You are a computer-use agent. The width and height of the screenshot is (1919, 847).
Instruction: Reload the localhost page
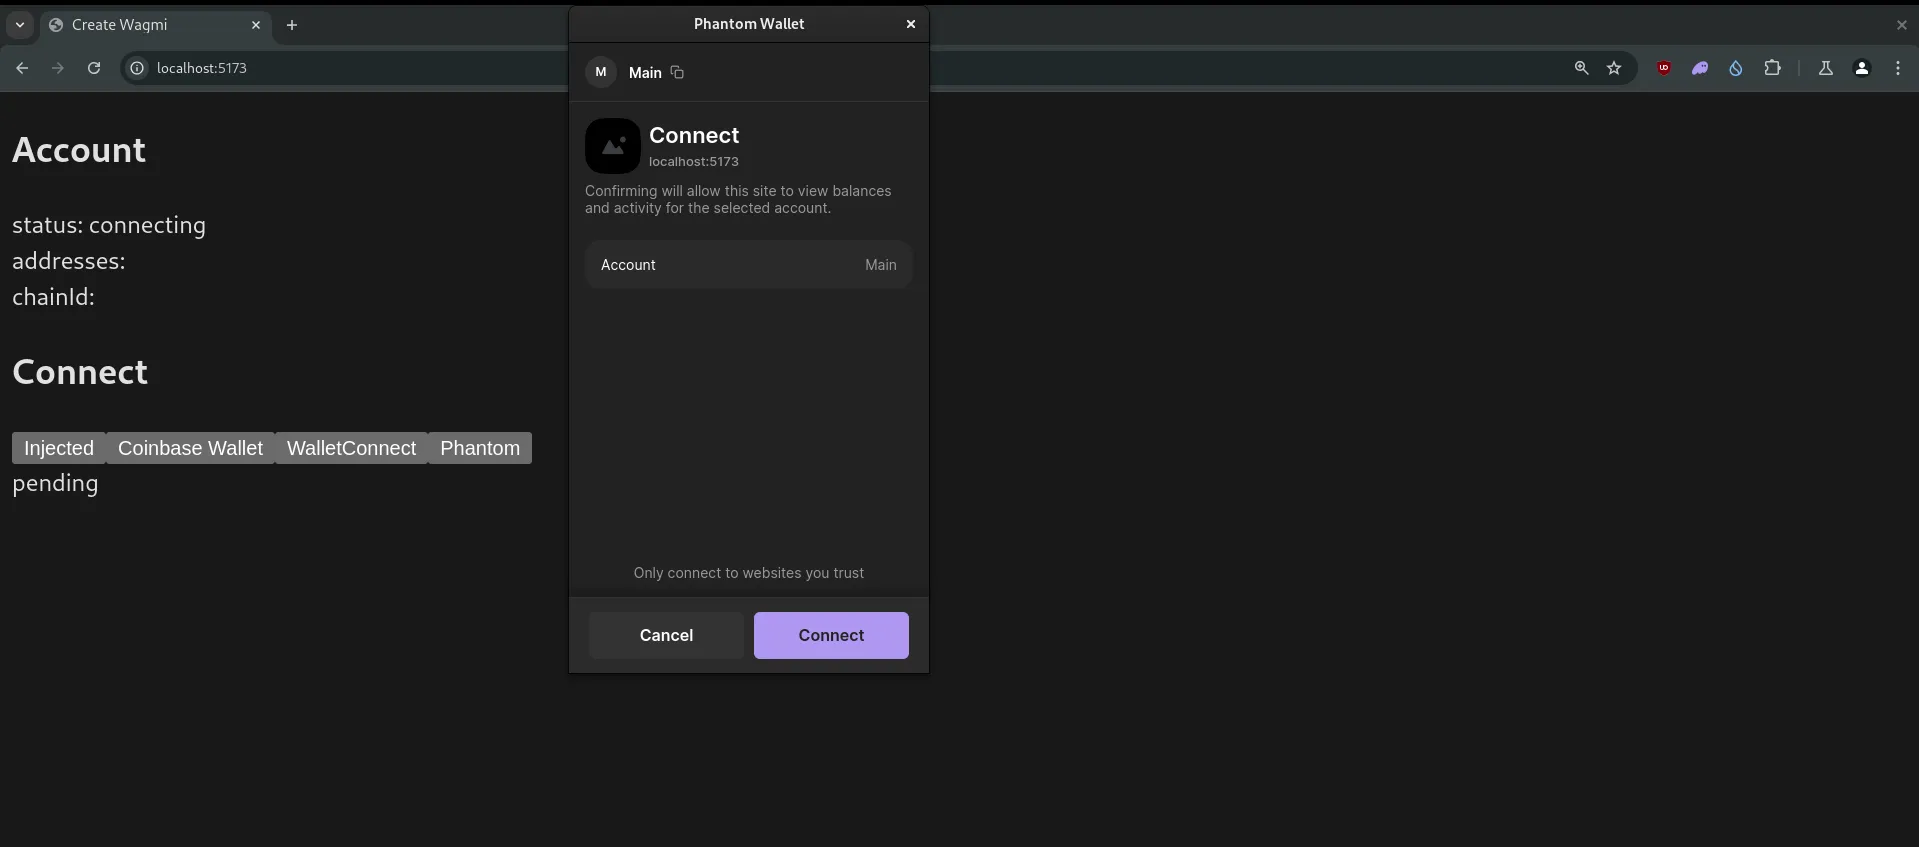[x=94, y=68]
